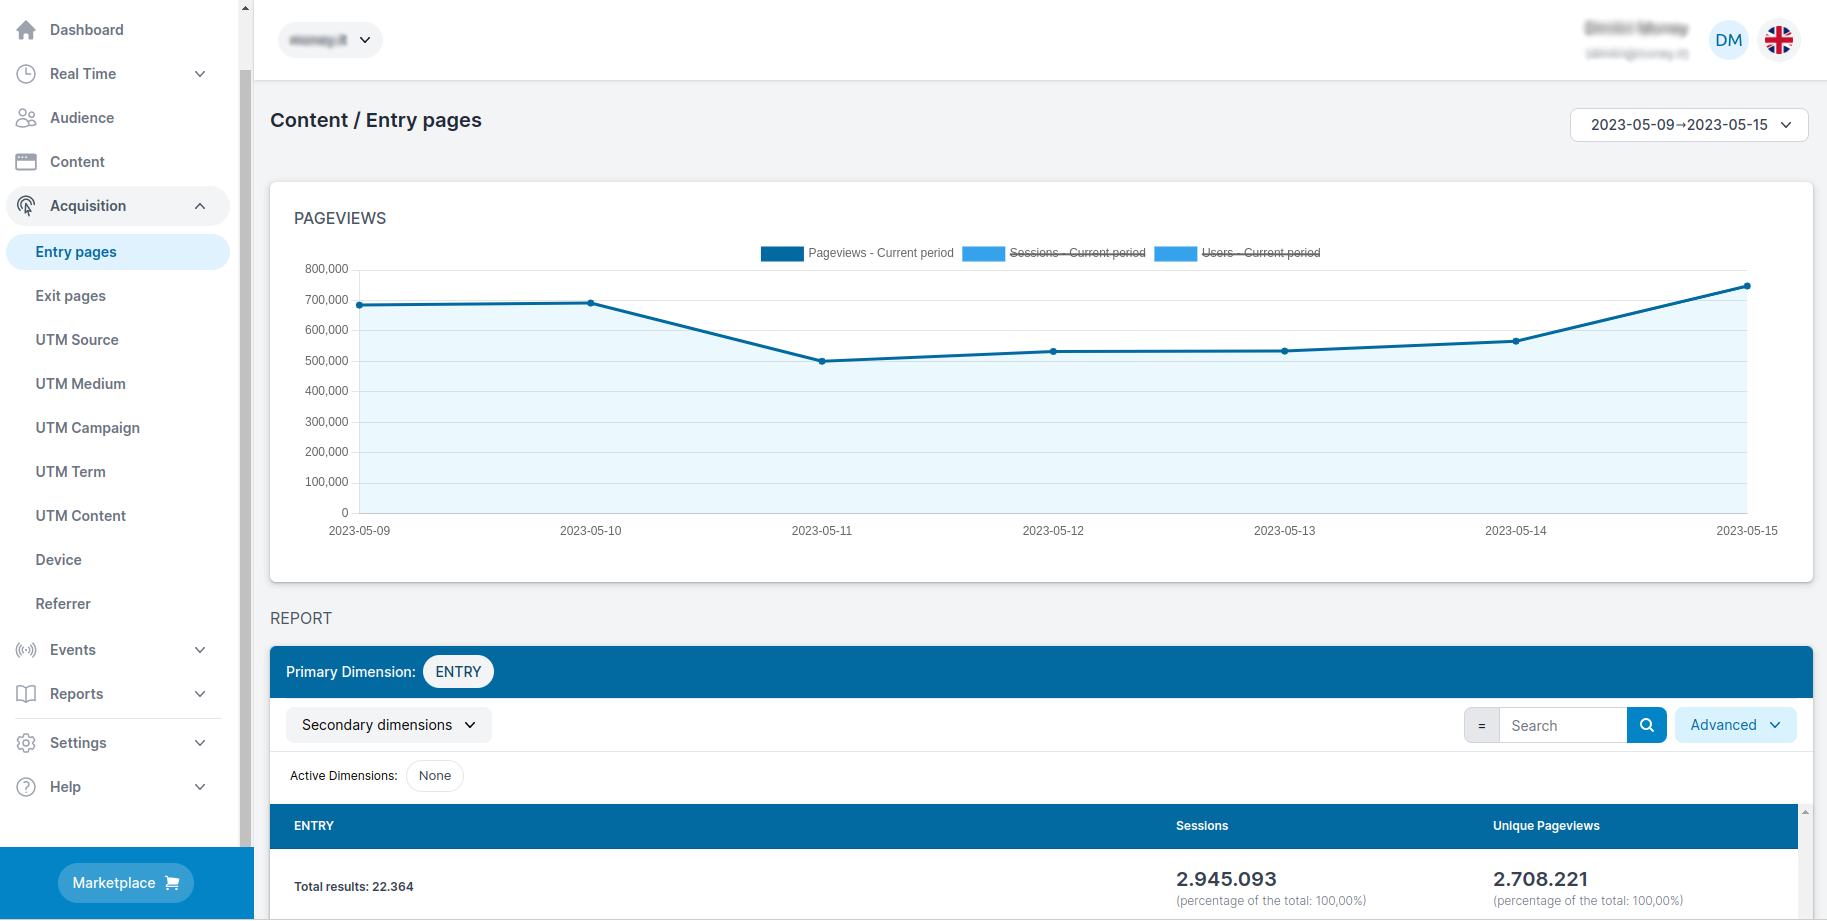This screenshot has width=1827, height=921.
Task: Click into the Search input field
Action: pos(1562,725)
